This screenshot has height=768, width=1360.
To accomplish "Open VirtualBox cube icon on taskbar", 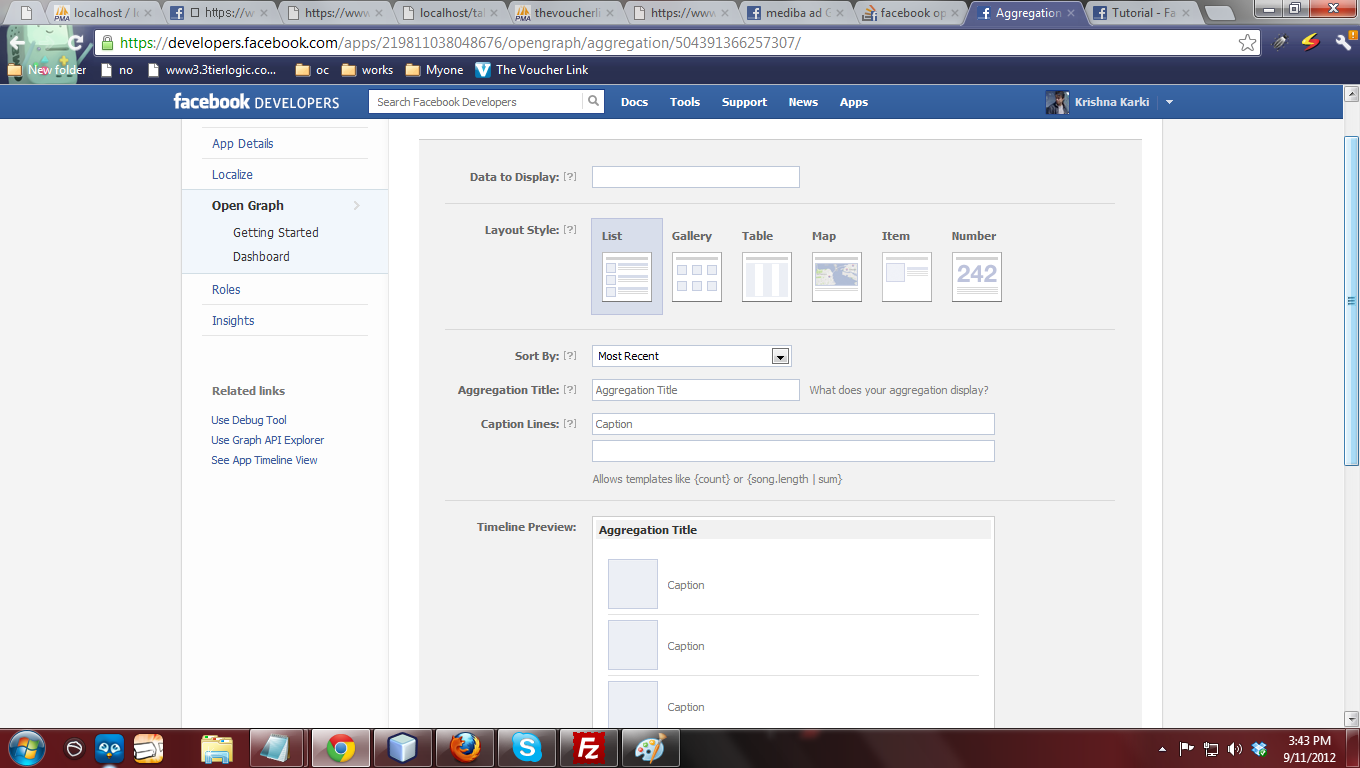I will pos(402,748).
